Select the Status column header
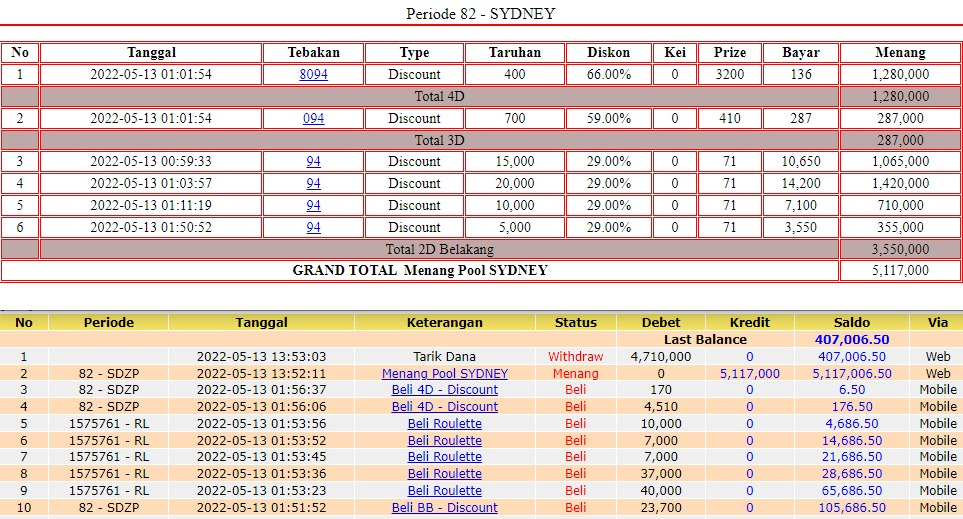This screenshot has height=519, width=963. 575,322
